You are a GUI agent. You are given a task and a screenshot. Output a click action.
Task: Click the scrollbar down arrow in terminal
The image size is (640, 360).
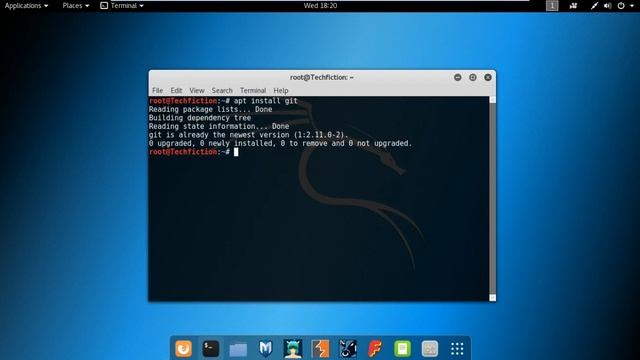click(x=493, y=298)
